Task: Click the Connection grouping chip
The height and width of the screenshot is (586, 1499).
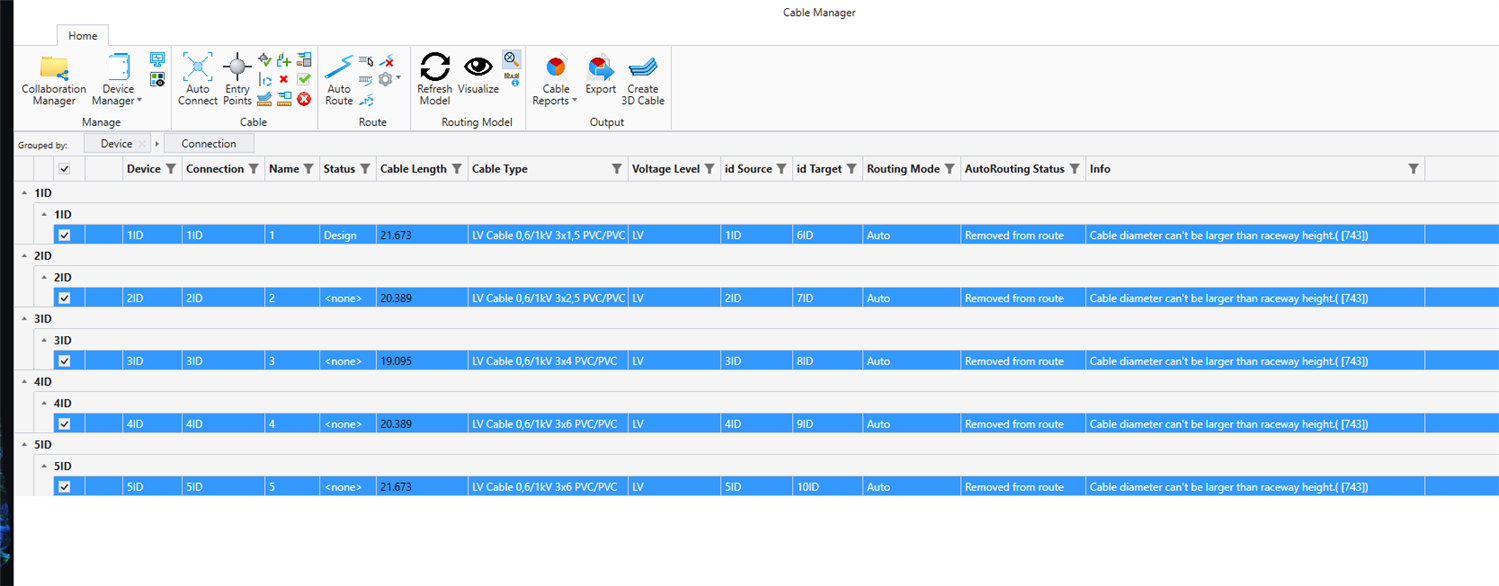Action: click(x=208, y=144)
